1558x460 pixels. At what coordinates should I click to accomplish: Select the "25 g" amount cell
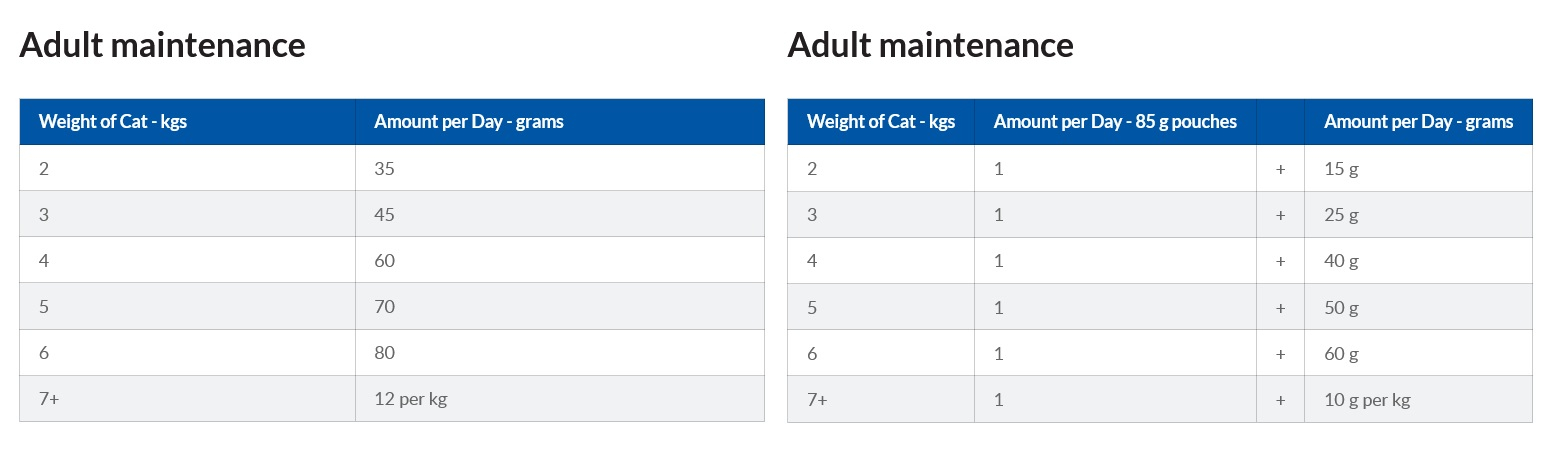pos(1341,215)
